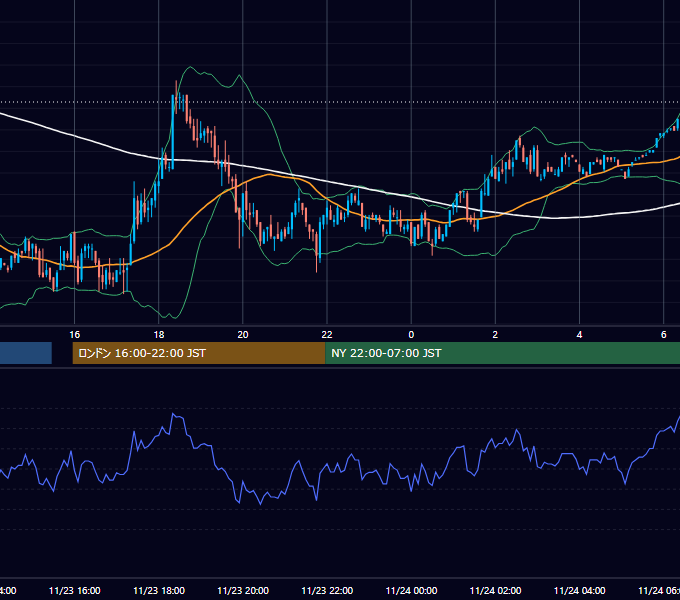The image size is (680, 600).
Task: Click the date label 11/23 18:00
Action: (x=159, y=590)
